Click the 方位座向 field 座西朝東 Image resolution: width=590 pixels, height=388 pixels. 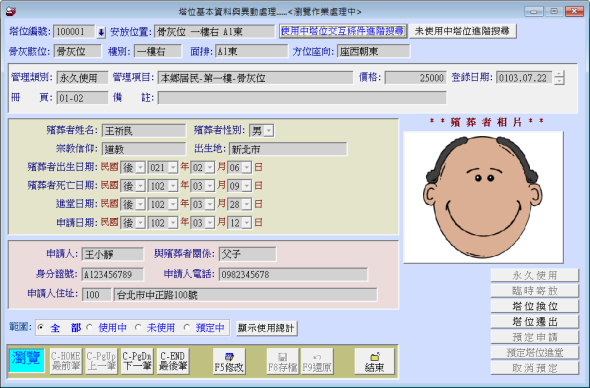click(x=373, y=51)
